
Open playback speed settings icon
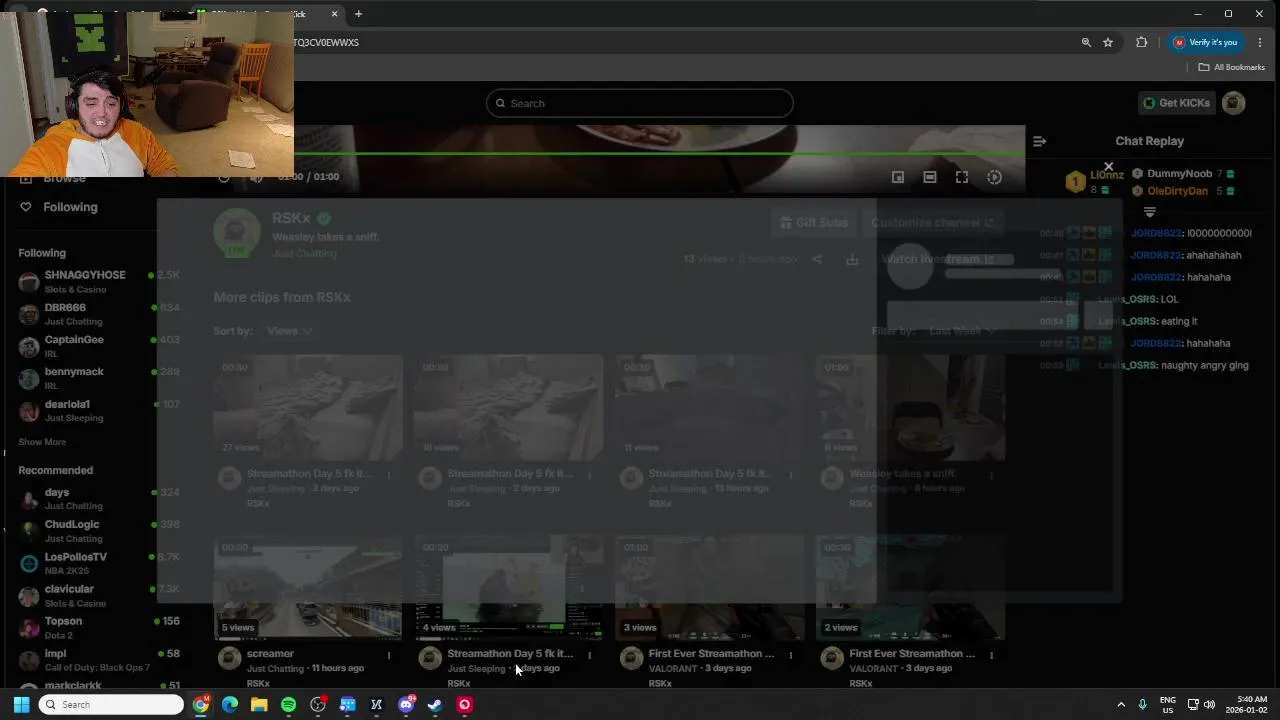(x=994, y=177)
